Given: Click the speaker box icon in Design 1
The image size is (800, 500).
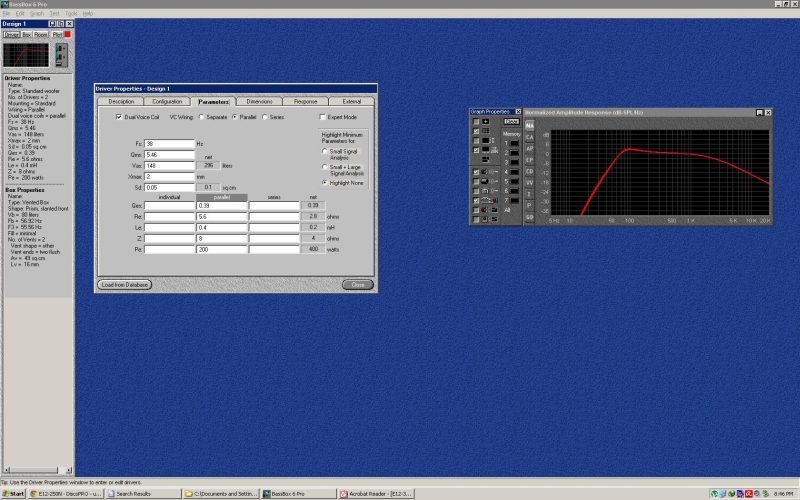Looking at the screenshot, I should point(61,55).
